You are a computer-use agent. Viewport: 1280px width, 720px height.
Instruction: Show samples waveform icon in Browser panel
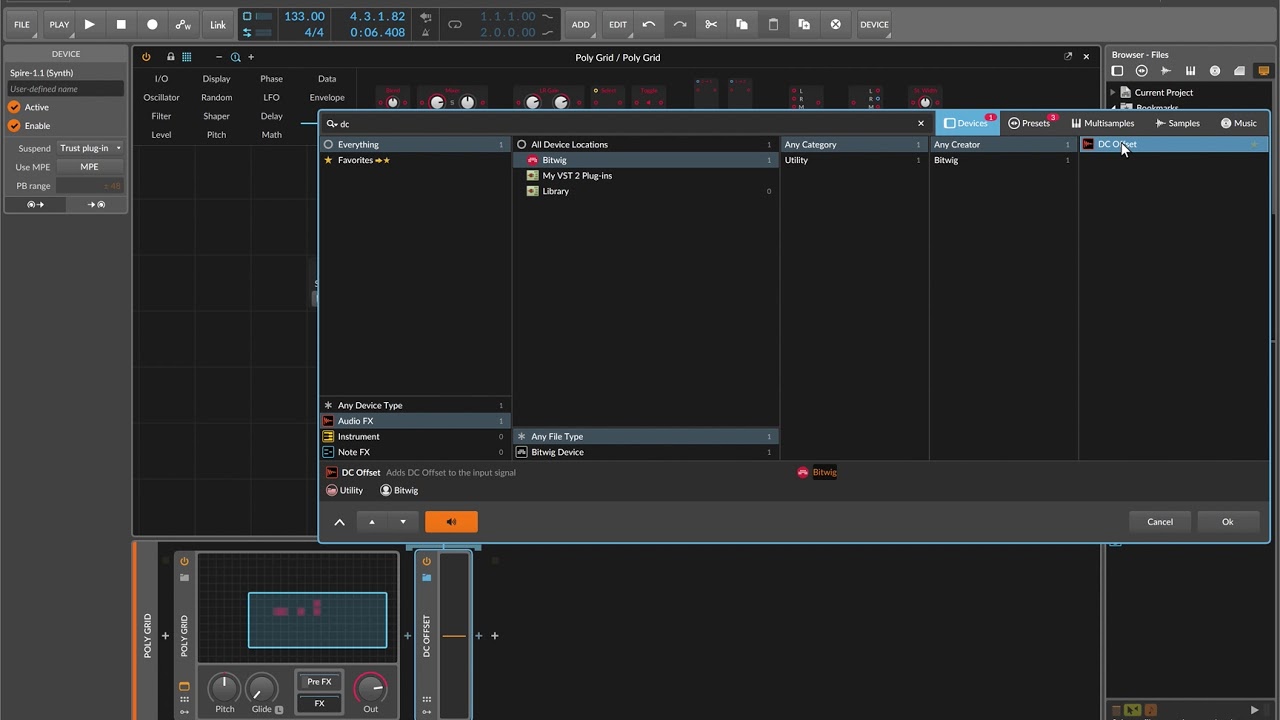(1166, 71)
